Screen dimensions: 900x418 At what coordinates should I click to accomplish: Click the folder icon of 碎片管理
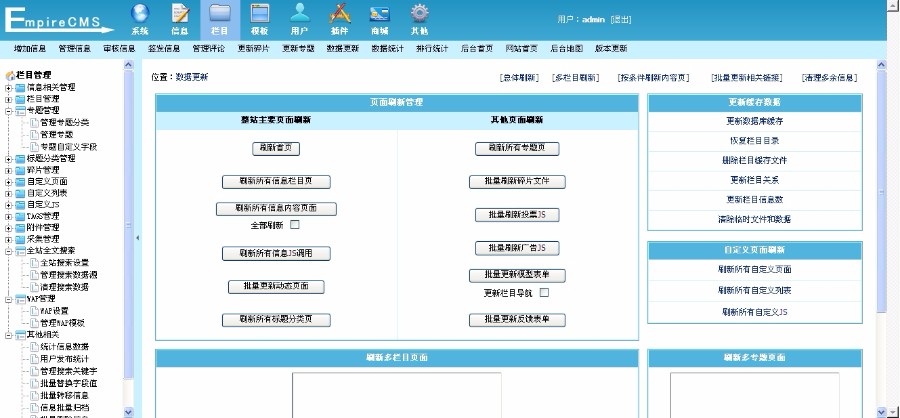20,171
